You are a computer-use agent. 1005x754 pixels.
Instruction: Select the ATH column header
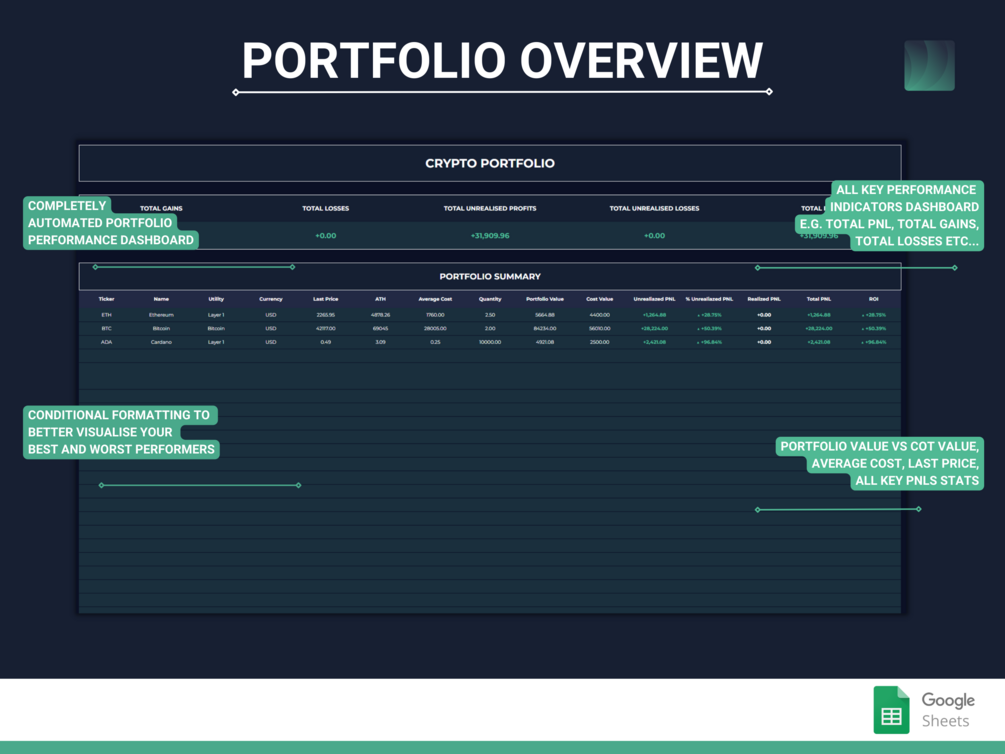click(x=380, y=299)
